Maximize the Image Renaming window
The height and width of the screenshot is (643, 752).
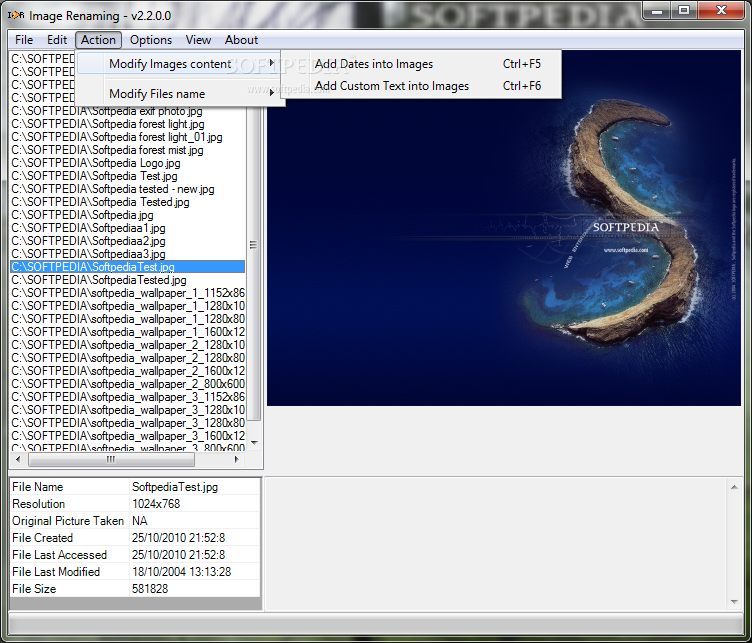(x=684, y=11)
